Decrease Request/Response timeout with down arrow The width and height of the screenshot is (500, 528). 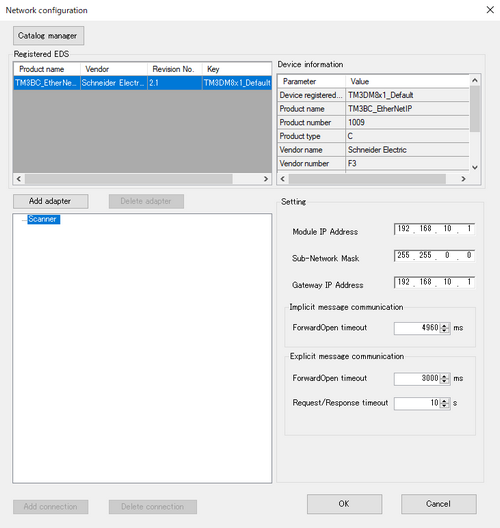tap(444, 406)
